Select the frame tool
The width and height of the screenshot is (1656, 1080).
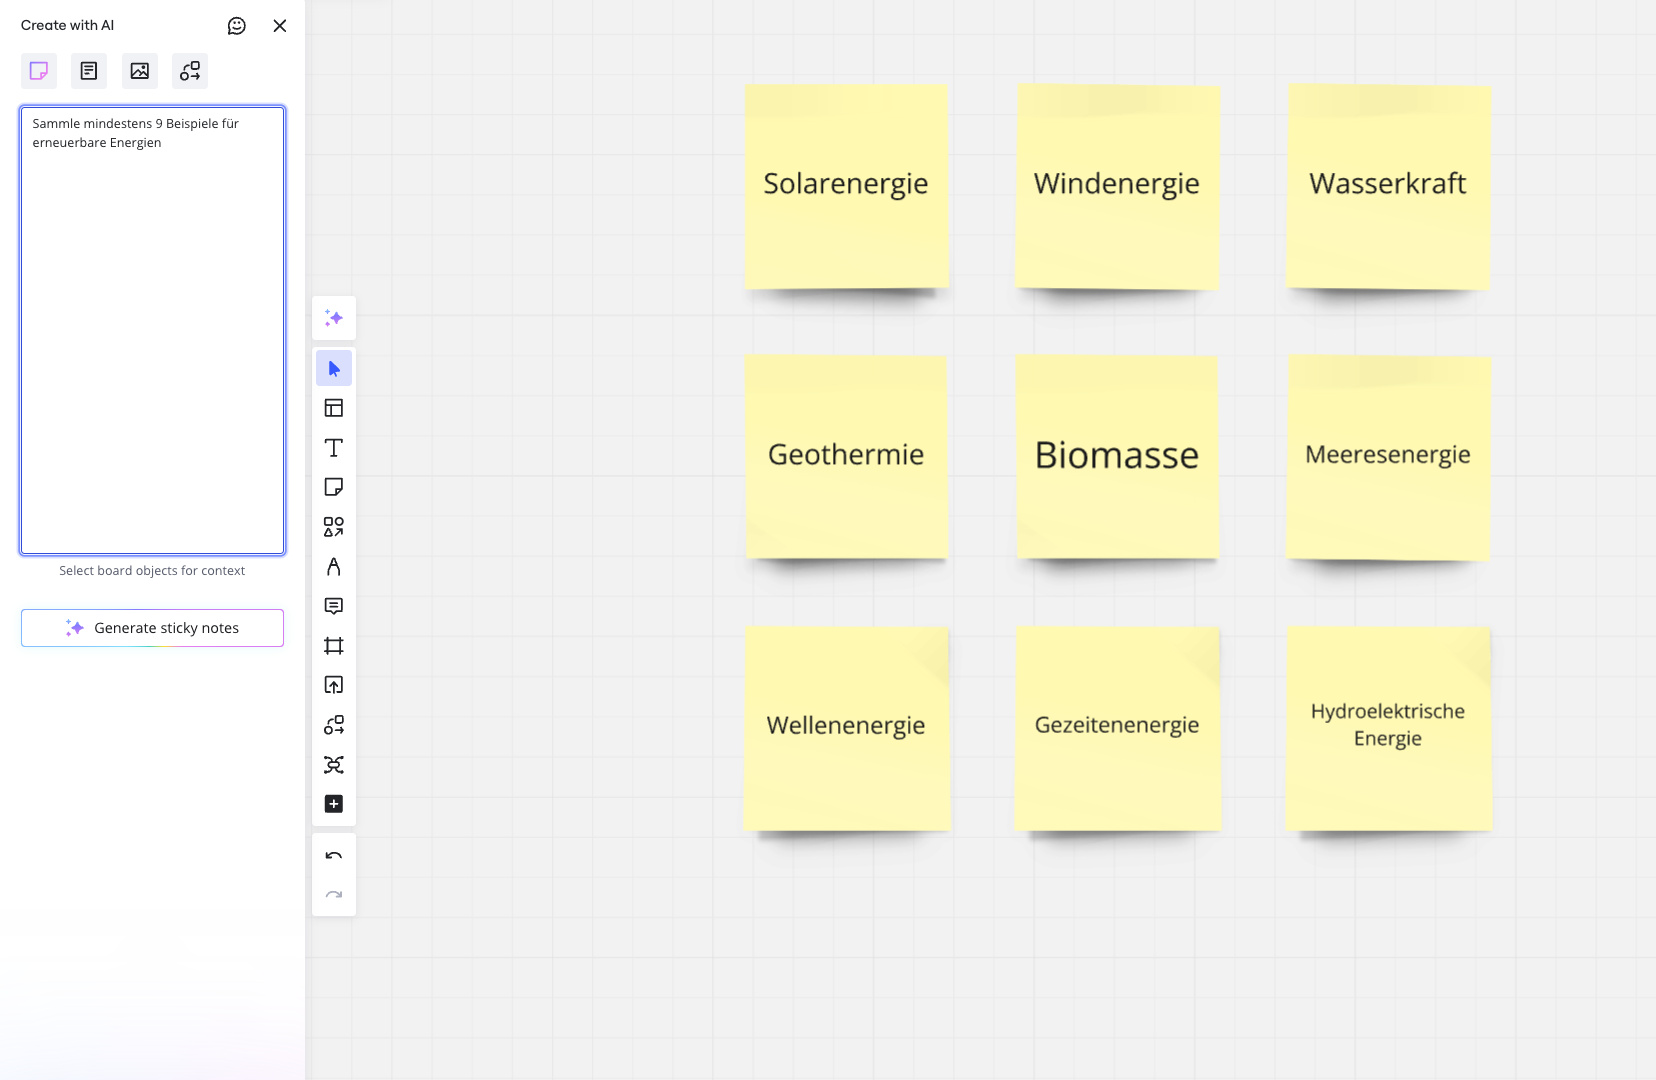tap(334, 646)
